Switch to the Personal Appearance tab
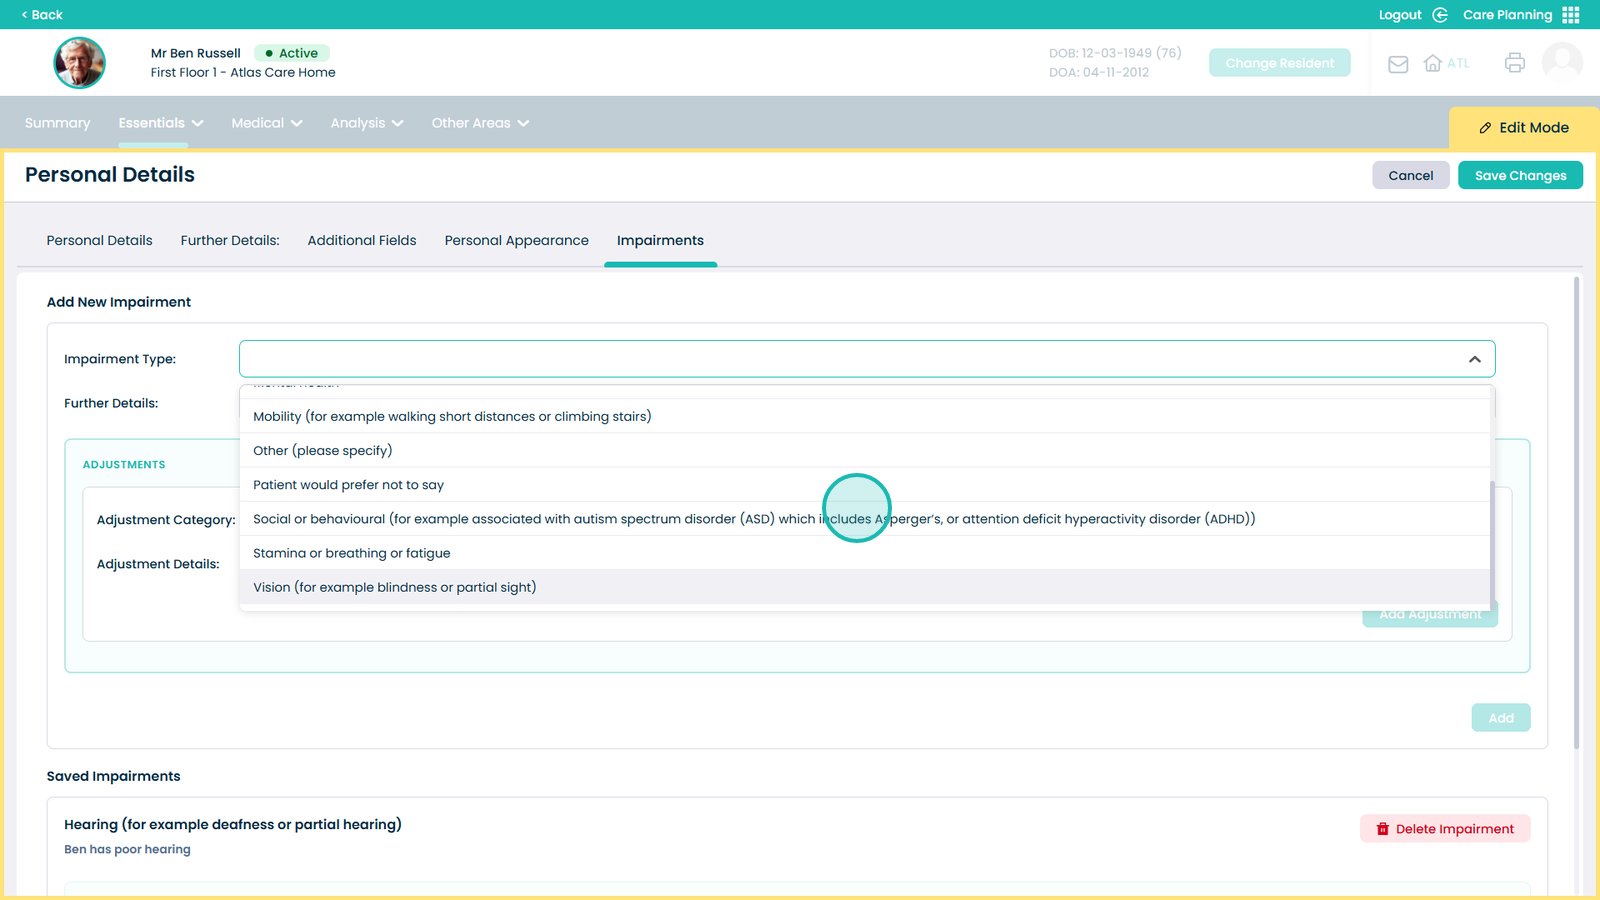The height and width of the screenshot is (900, 1600). pos(516,241)
